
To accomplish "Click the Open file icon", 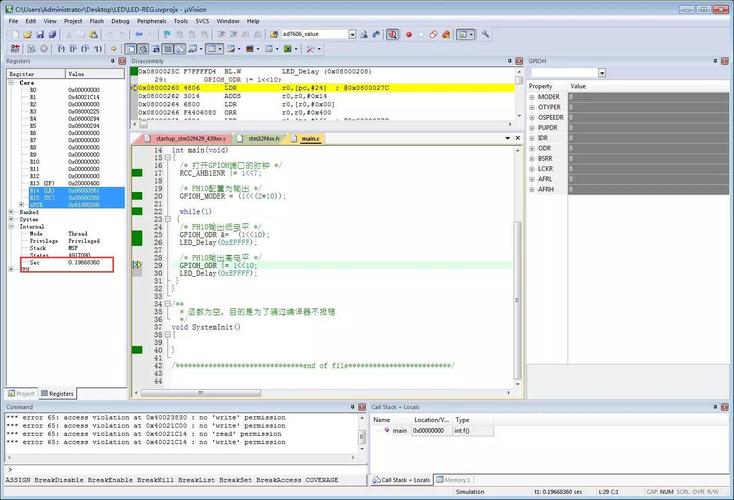I will coord(28,34).
